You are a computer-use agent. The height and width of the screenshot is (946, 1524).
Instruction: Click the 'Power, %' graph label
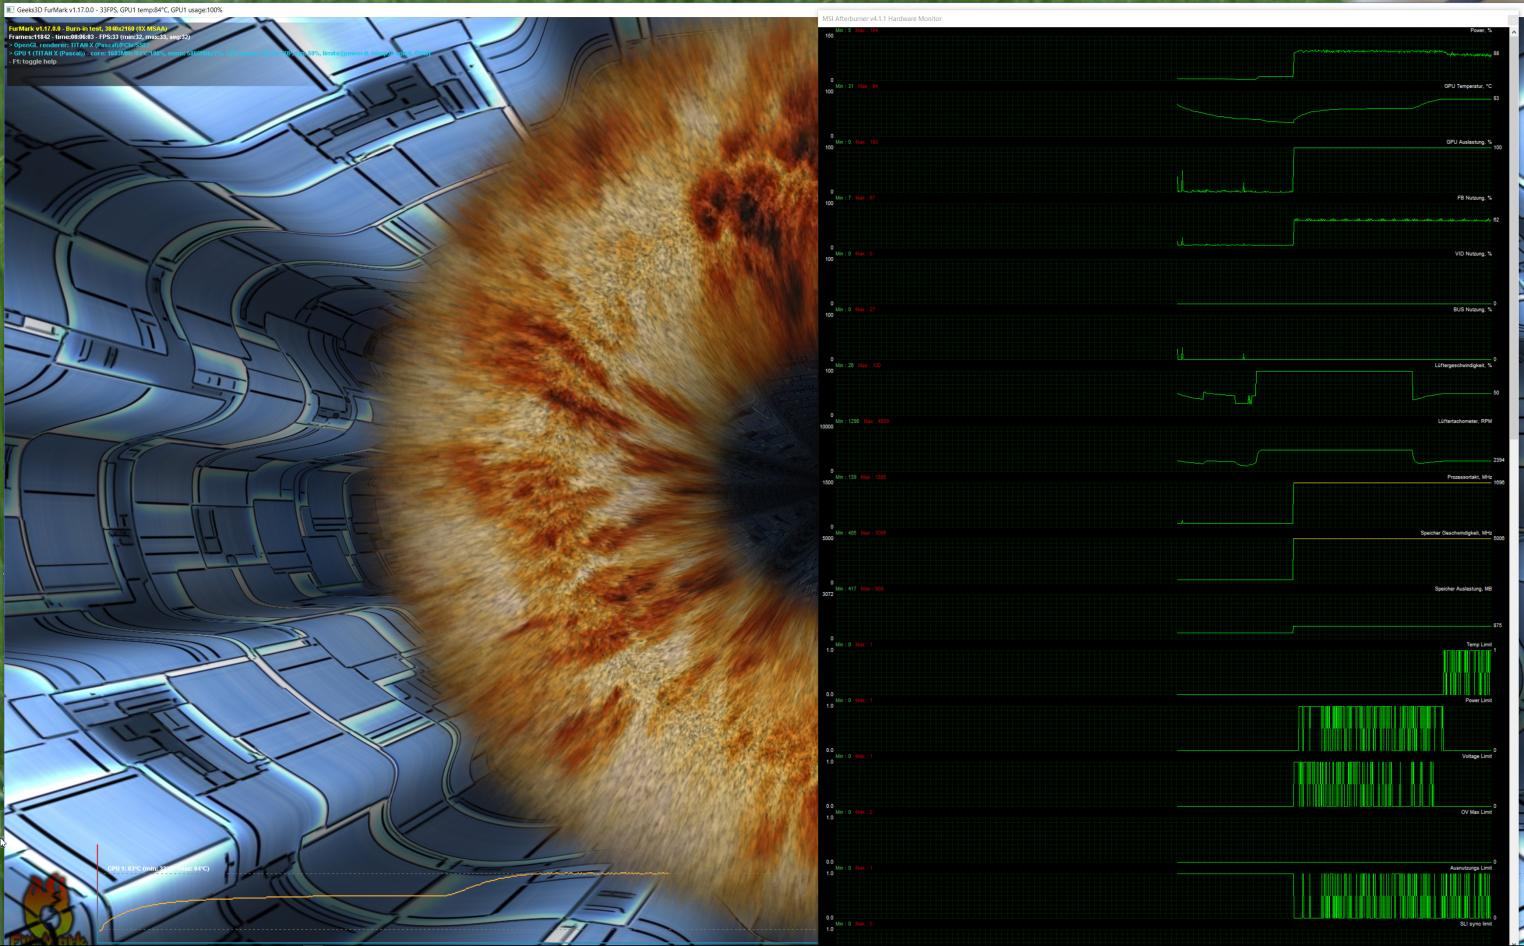click(1480, 30)
